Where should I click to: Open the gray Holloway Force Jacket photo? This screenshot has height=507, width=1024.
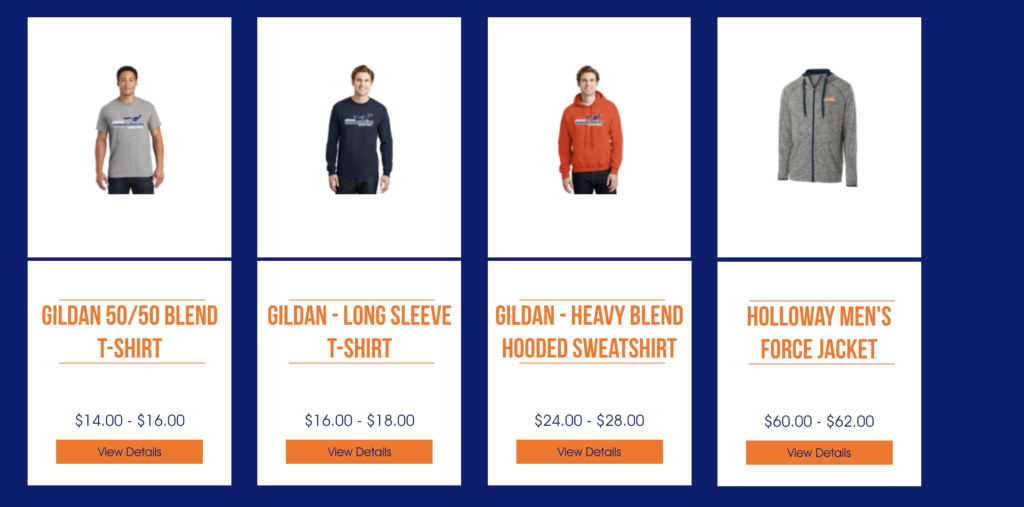coord(818,127)
